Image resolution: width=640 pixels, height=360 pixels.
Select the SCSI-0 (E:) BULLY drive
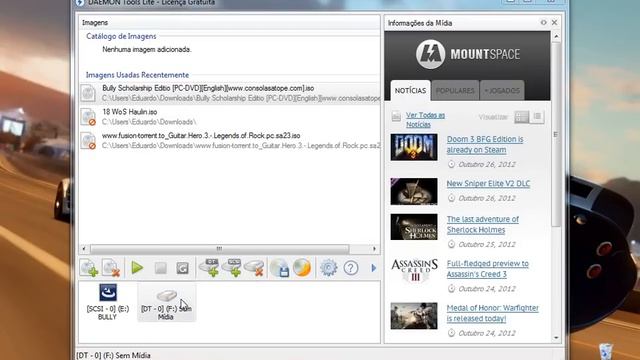(x=108, y=302)
